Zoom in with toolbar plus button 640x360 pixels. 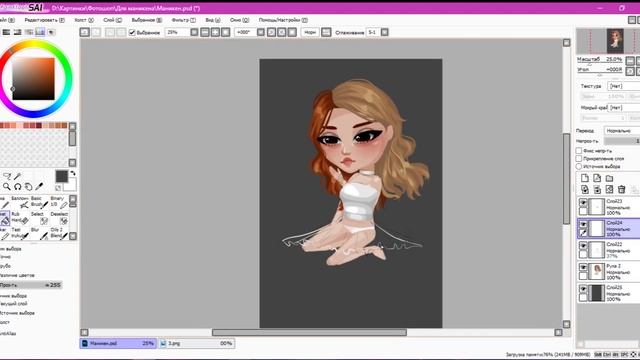coord(215,32)
